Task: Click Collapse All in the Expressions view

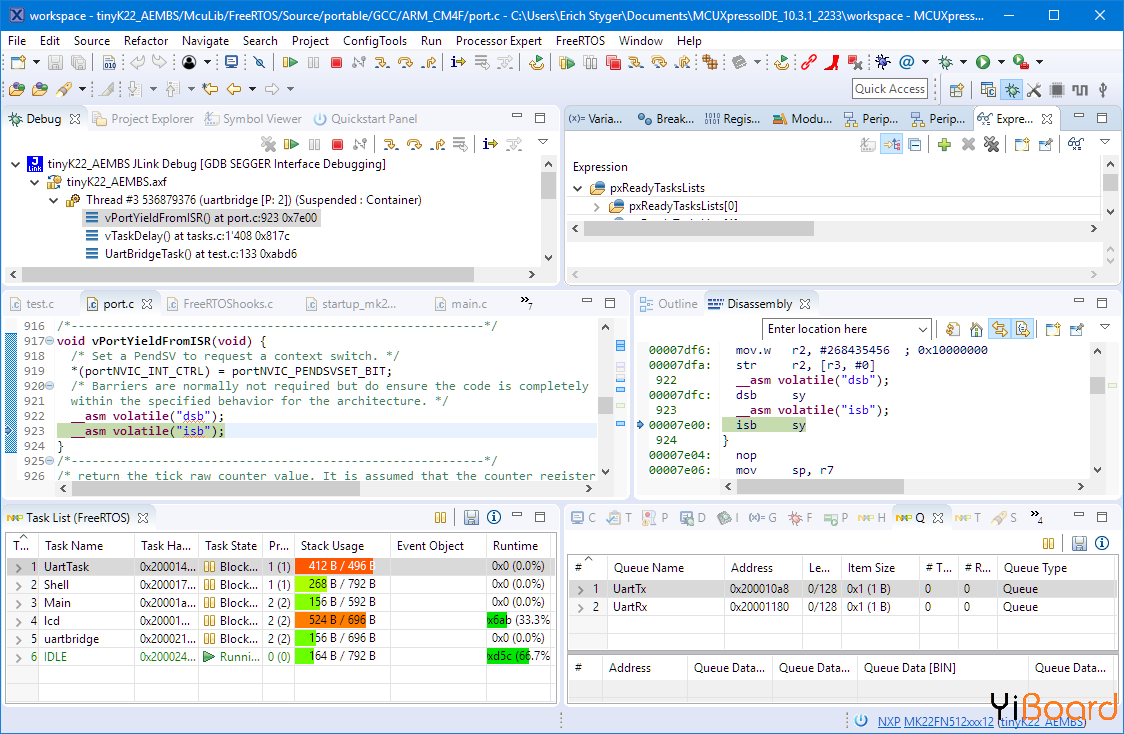Action: [915, 145]
